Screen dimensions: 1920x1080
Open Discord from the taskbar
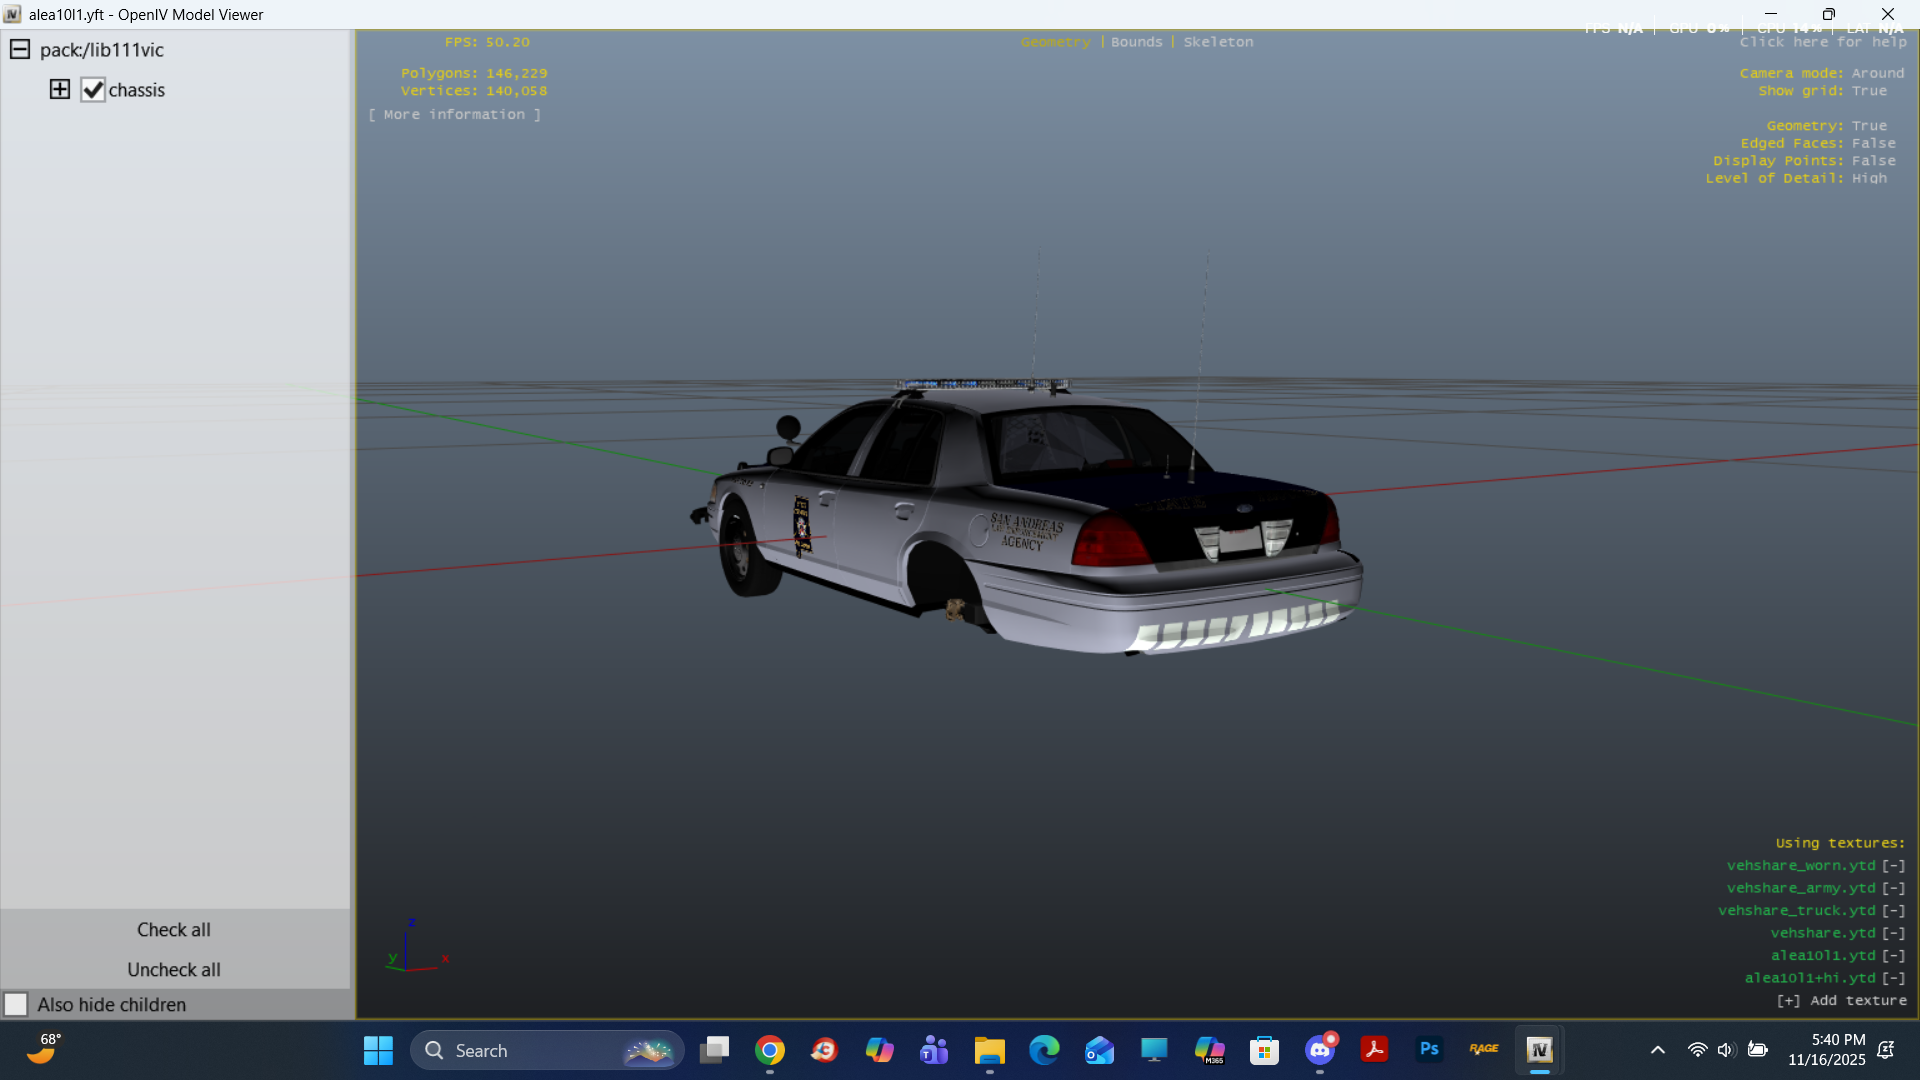pos(1320,1050)
